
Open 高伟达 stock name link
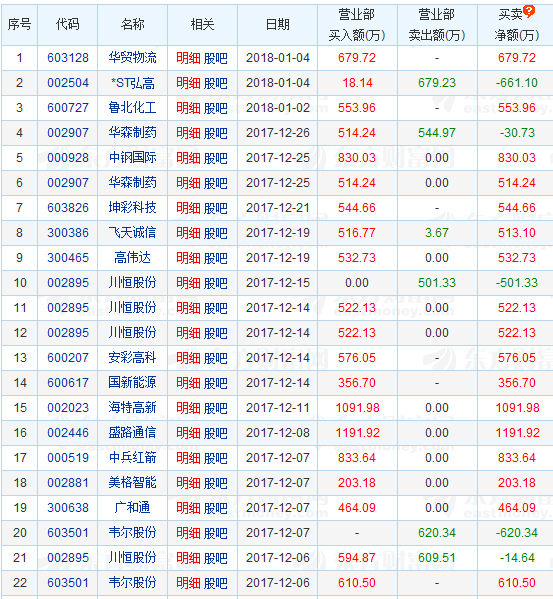(132, 258)
